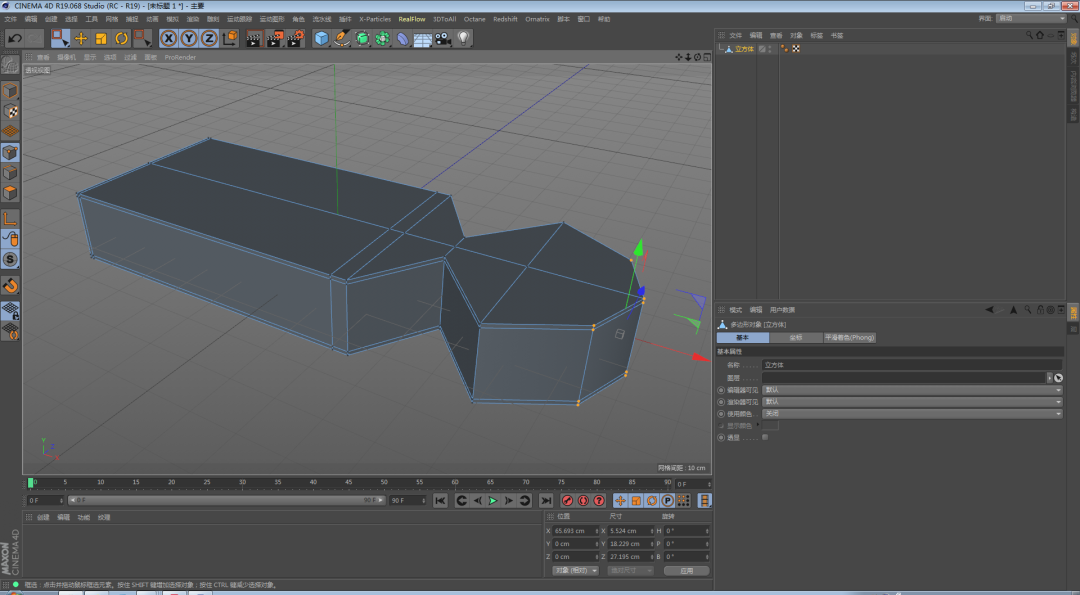Click the Render to Picture Viewer clapperboard
The height and width of the screenshot is (595, 1080).
click(274, 38)
